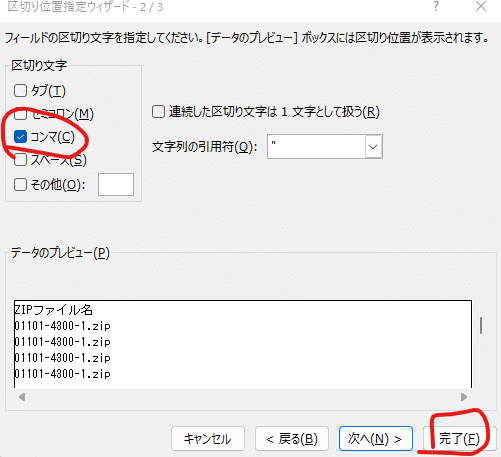Go back with the < 戻る(B) button
The width and height of the screenshot is (501, 457).
292,439
